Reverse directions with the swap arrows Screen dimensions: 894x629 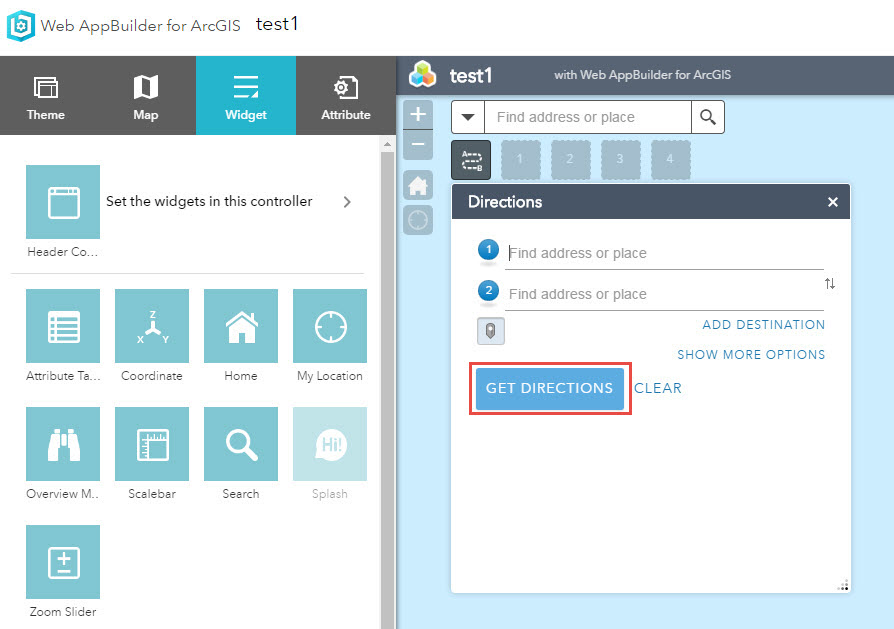point(830,283)
